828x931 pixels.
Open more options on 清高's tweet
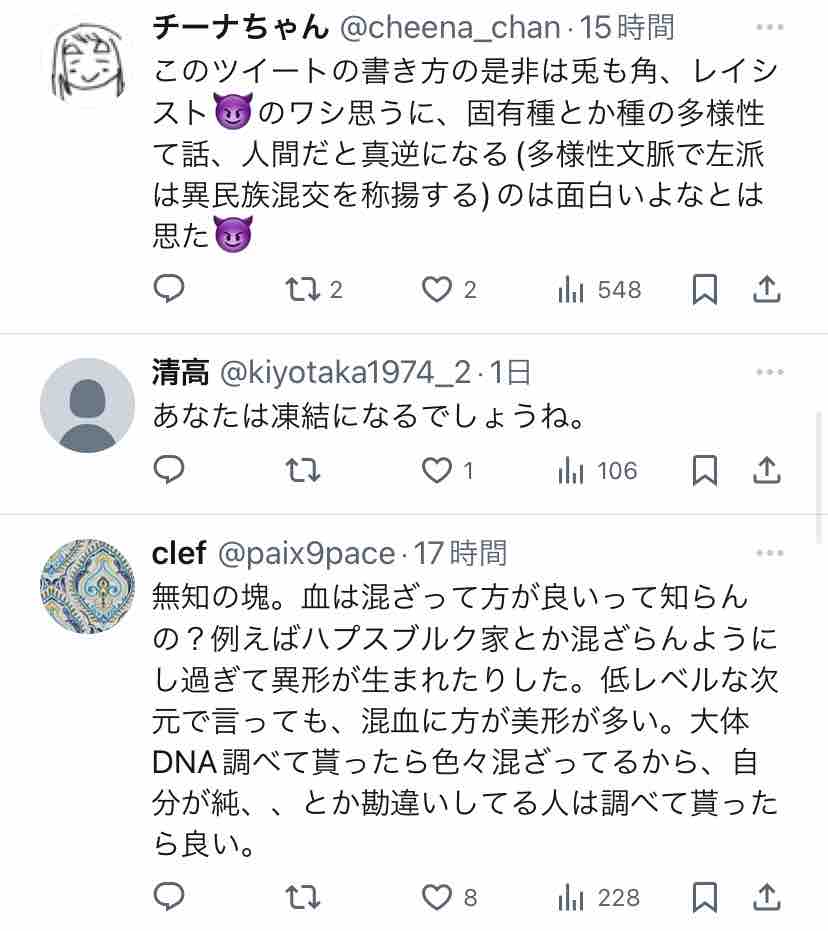tap(769, 372)
